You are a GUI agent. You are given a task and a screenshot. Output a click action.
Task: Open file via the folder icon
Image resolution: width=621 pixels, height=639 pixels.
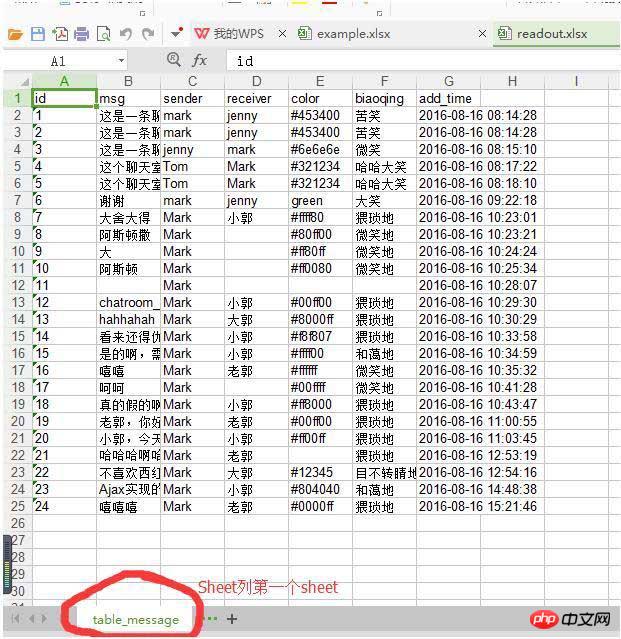pos(15,34)
